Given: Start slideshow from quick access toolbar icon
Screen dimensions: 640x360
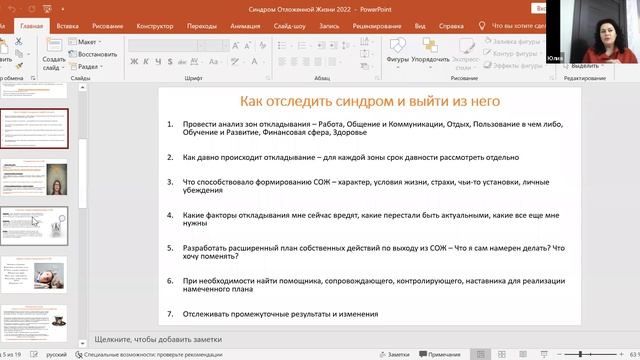Looking at the screenshot, I should click(x=47, y=9).
